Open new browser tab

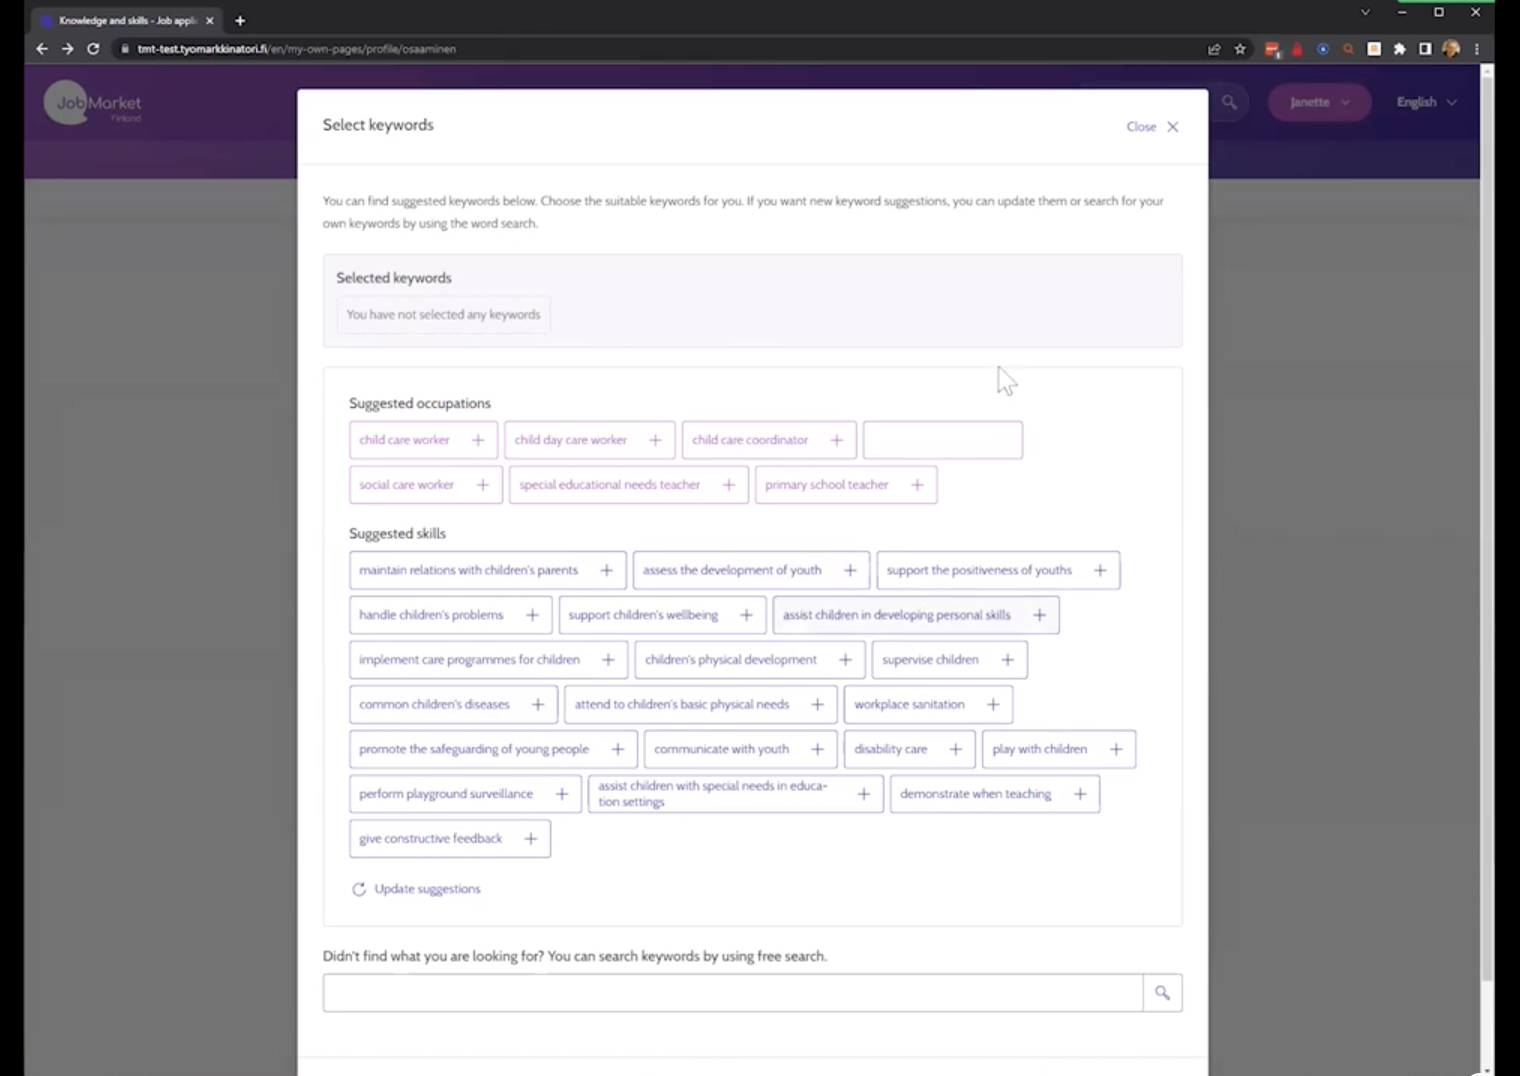click(x=240, y=20)
